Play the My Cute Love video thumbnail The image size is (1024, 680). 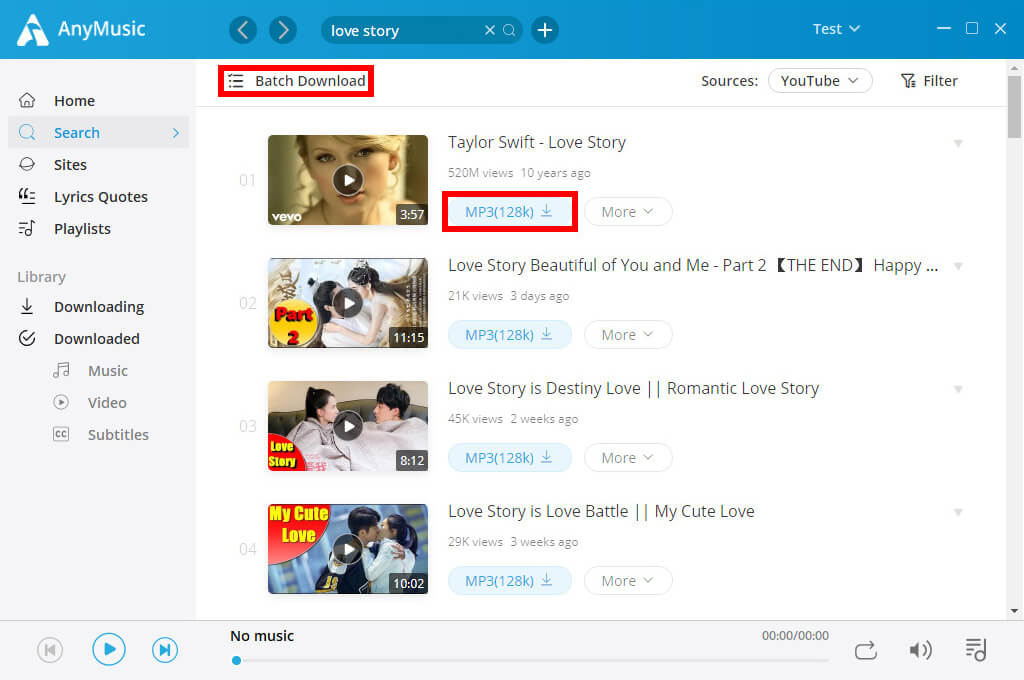click(x=348, y=549)
